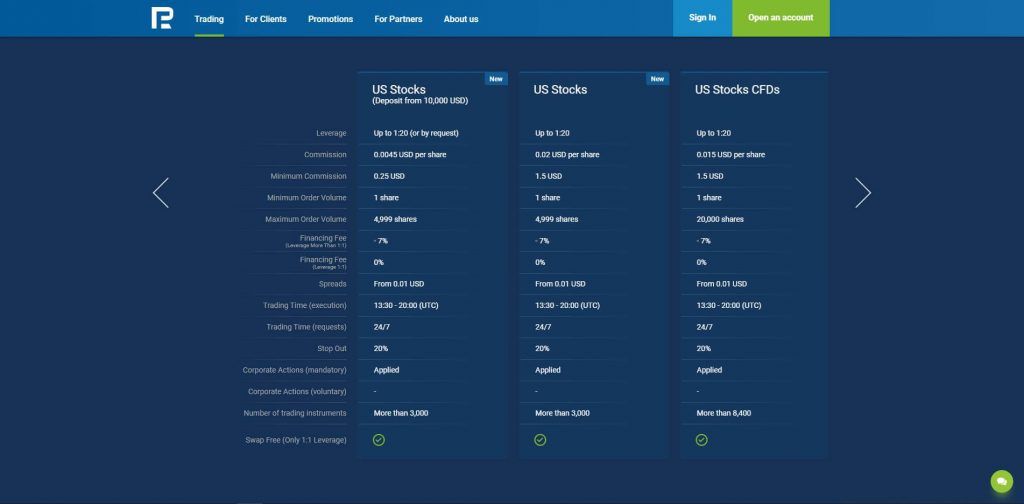Click the Leverage row label

point(331,133)
